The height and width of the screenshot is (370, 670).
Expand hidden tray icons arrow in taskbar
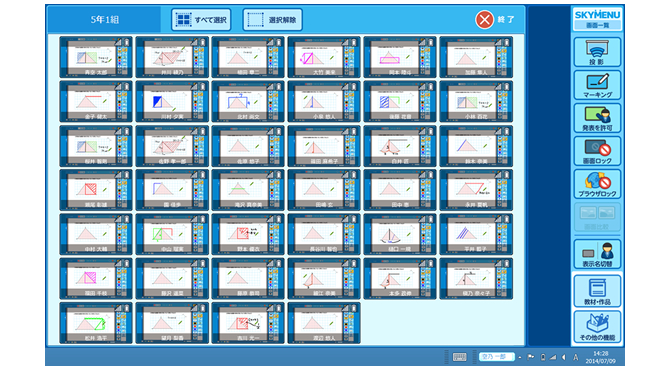[x=520, y=357]
